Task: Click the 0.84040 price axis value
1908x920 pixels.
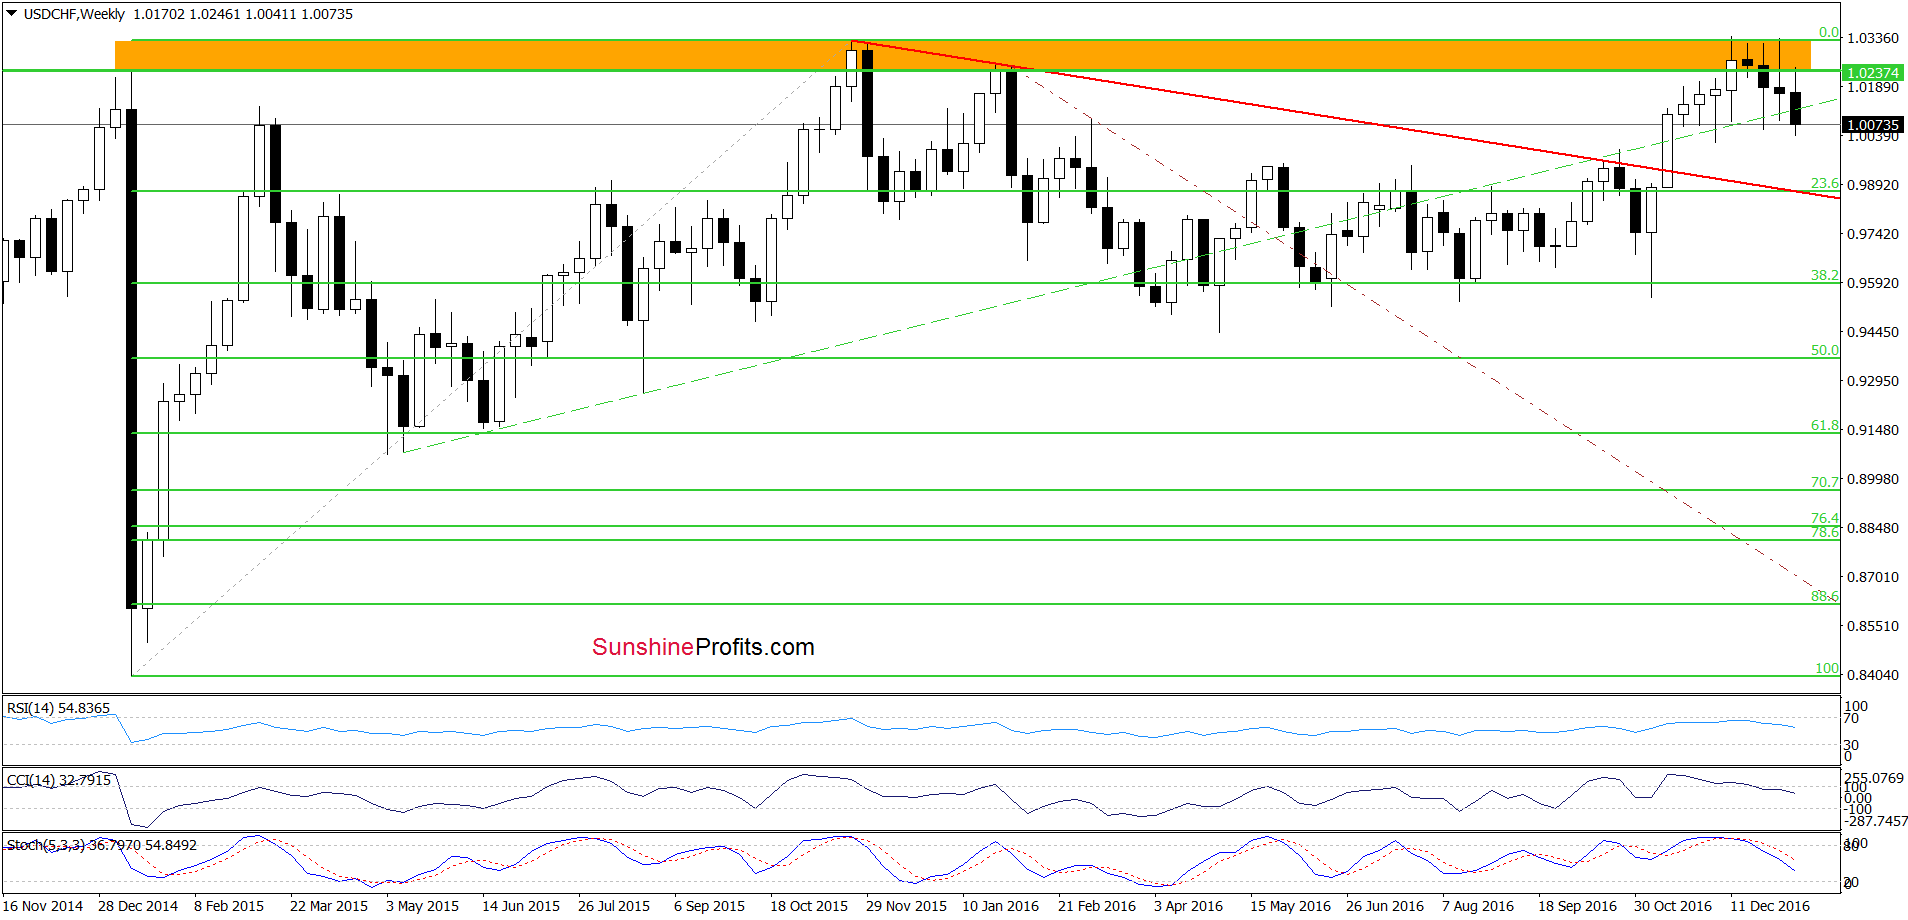Action: tap(1873, 675)
